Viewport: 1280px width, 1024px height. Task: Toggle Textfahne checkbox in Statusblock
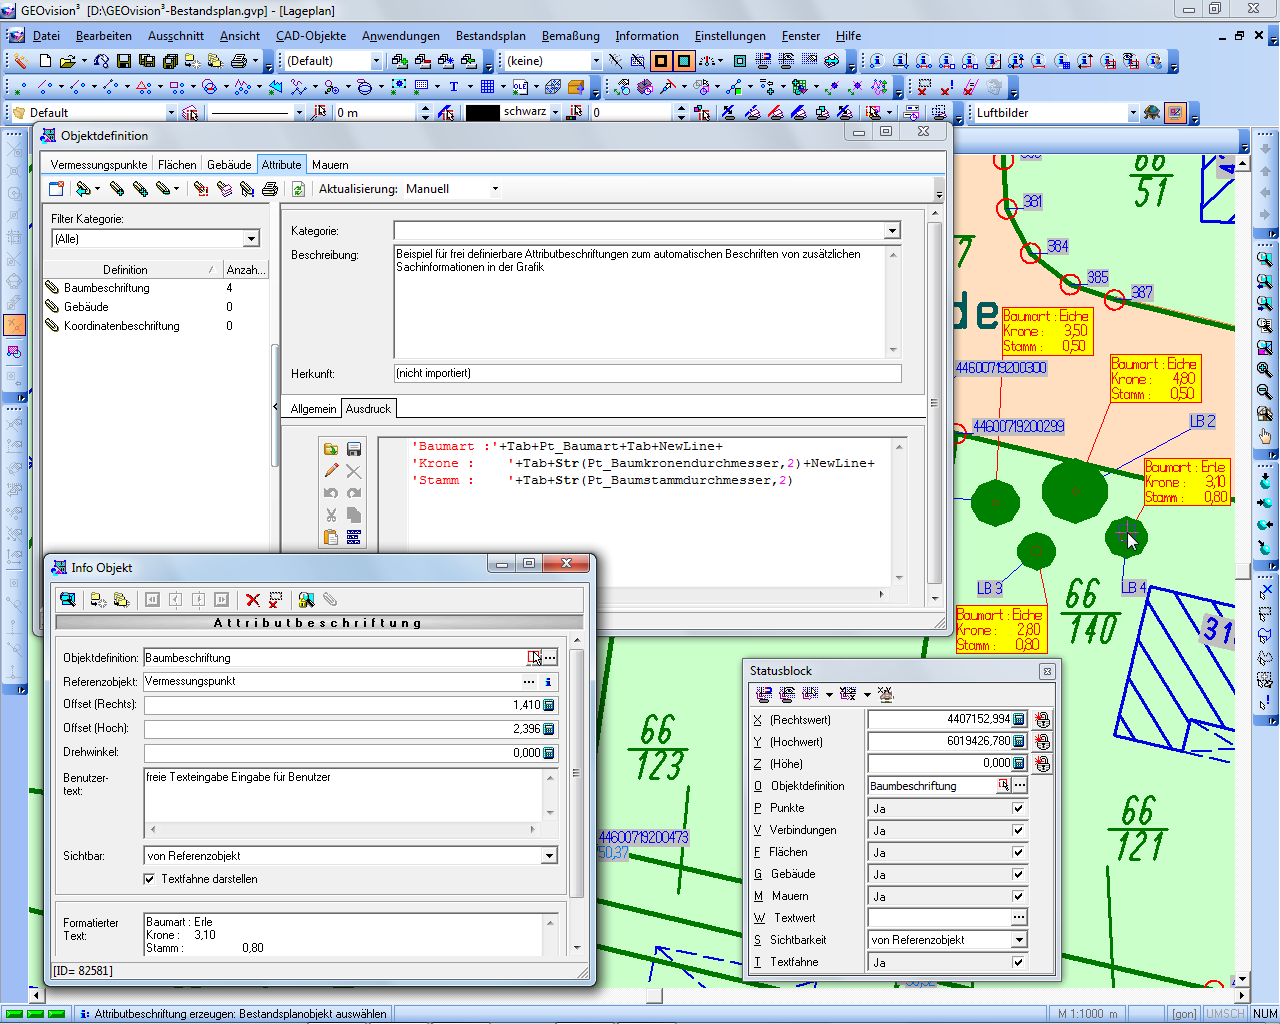tap(1018, 962)
